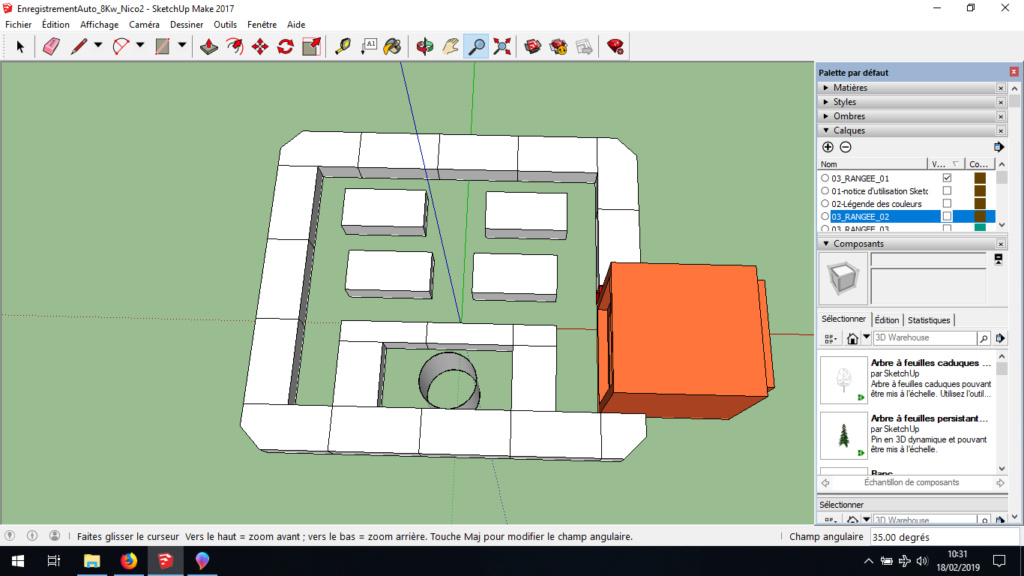This screenshot has height=576, width=1024.
Task: Expand the Styles panel
Action: [x=826, y=102]
